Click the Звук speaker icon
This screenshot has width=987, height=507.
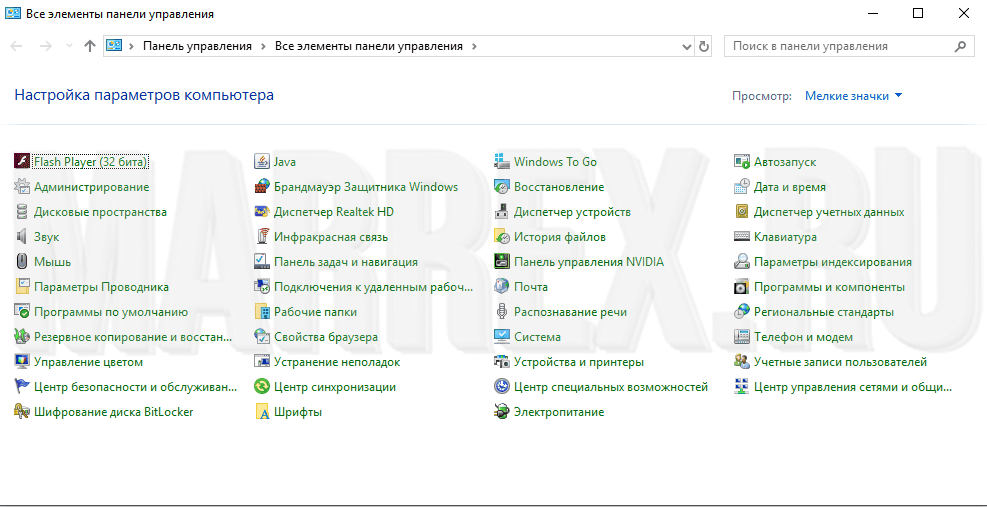pyautogui.click(x=22, y=237)
